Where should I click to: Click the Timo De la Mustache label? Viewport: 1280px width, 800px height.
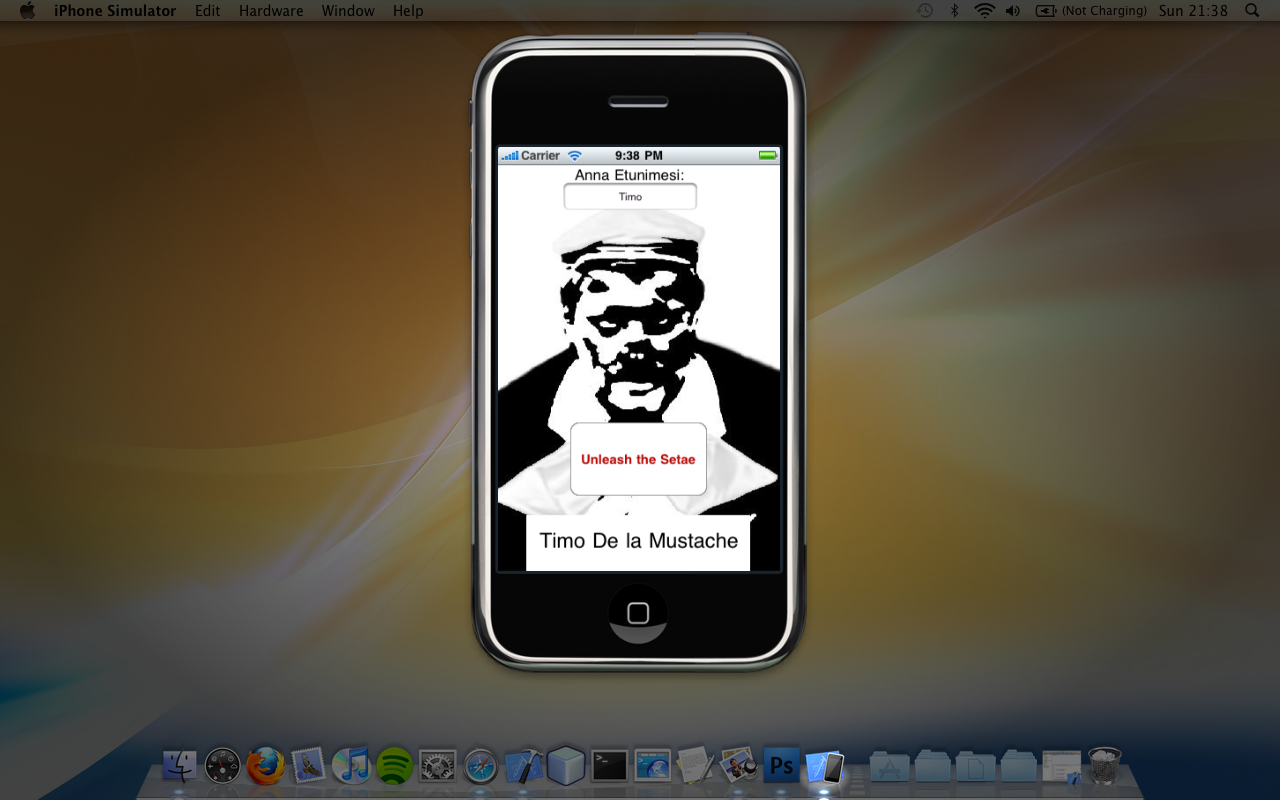point(638,542)
